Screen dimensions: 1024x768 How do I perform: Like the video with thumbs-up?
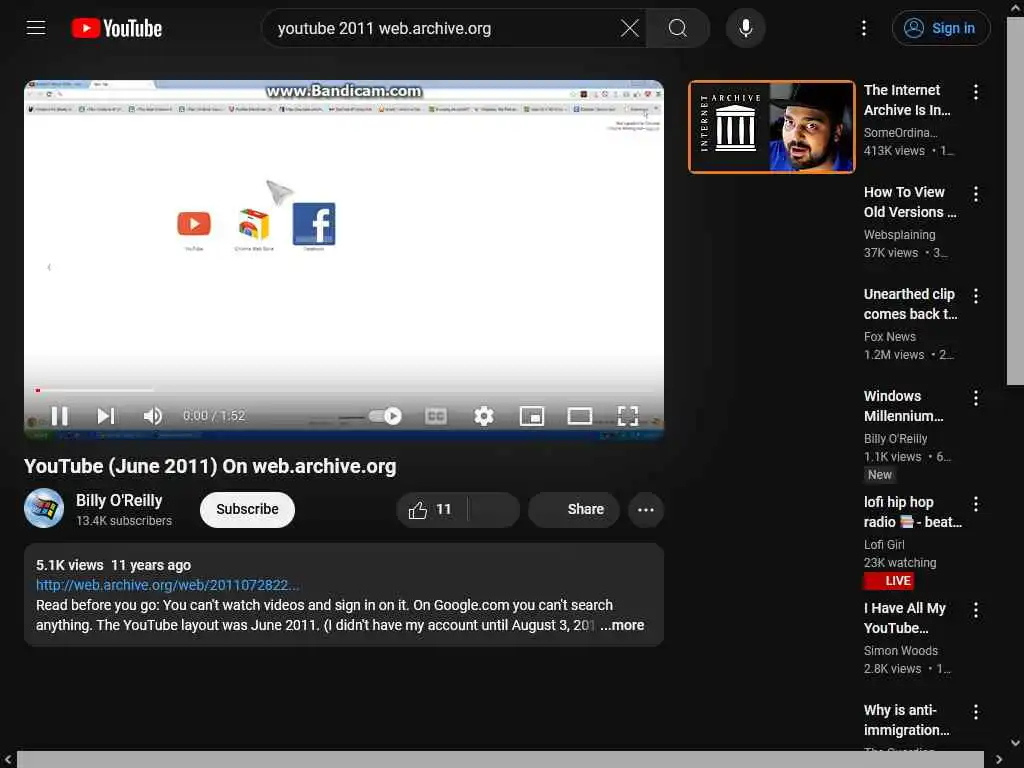(430, 509)
